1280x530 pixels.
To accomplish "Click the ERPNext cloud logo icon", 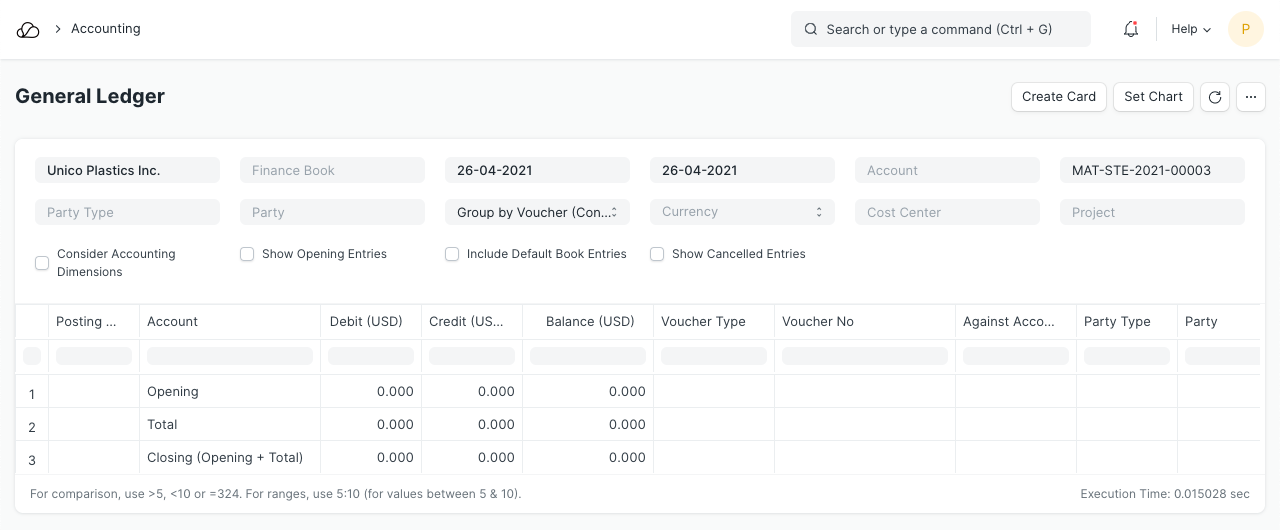I will (x=28, y=30).
